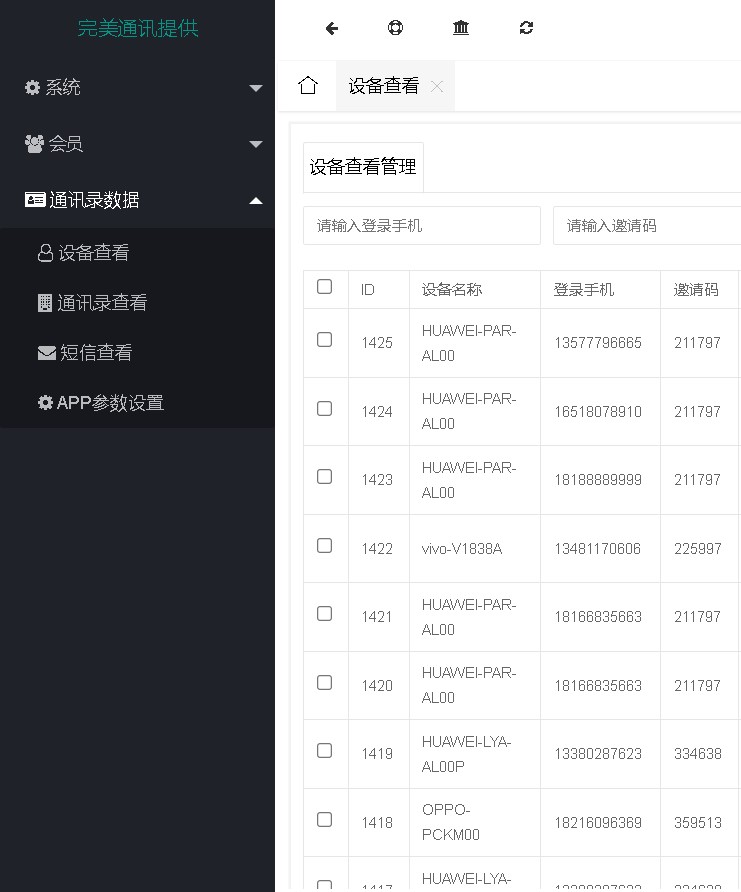Open 设备查看 in the sidebar
Image resolution: width=741 pixels, height=892 pixels.
tap(137, 253)
